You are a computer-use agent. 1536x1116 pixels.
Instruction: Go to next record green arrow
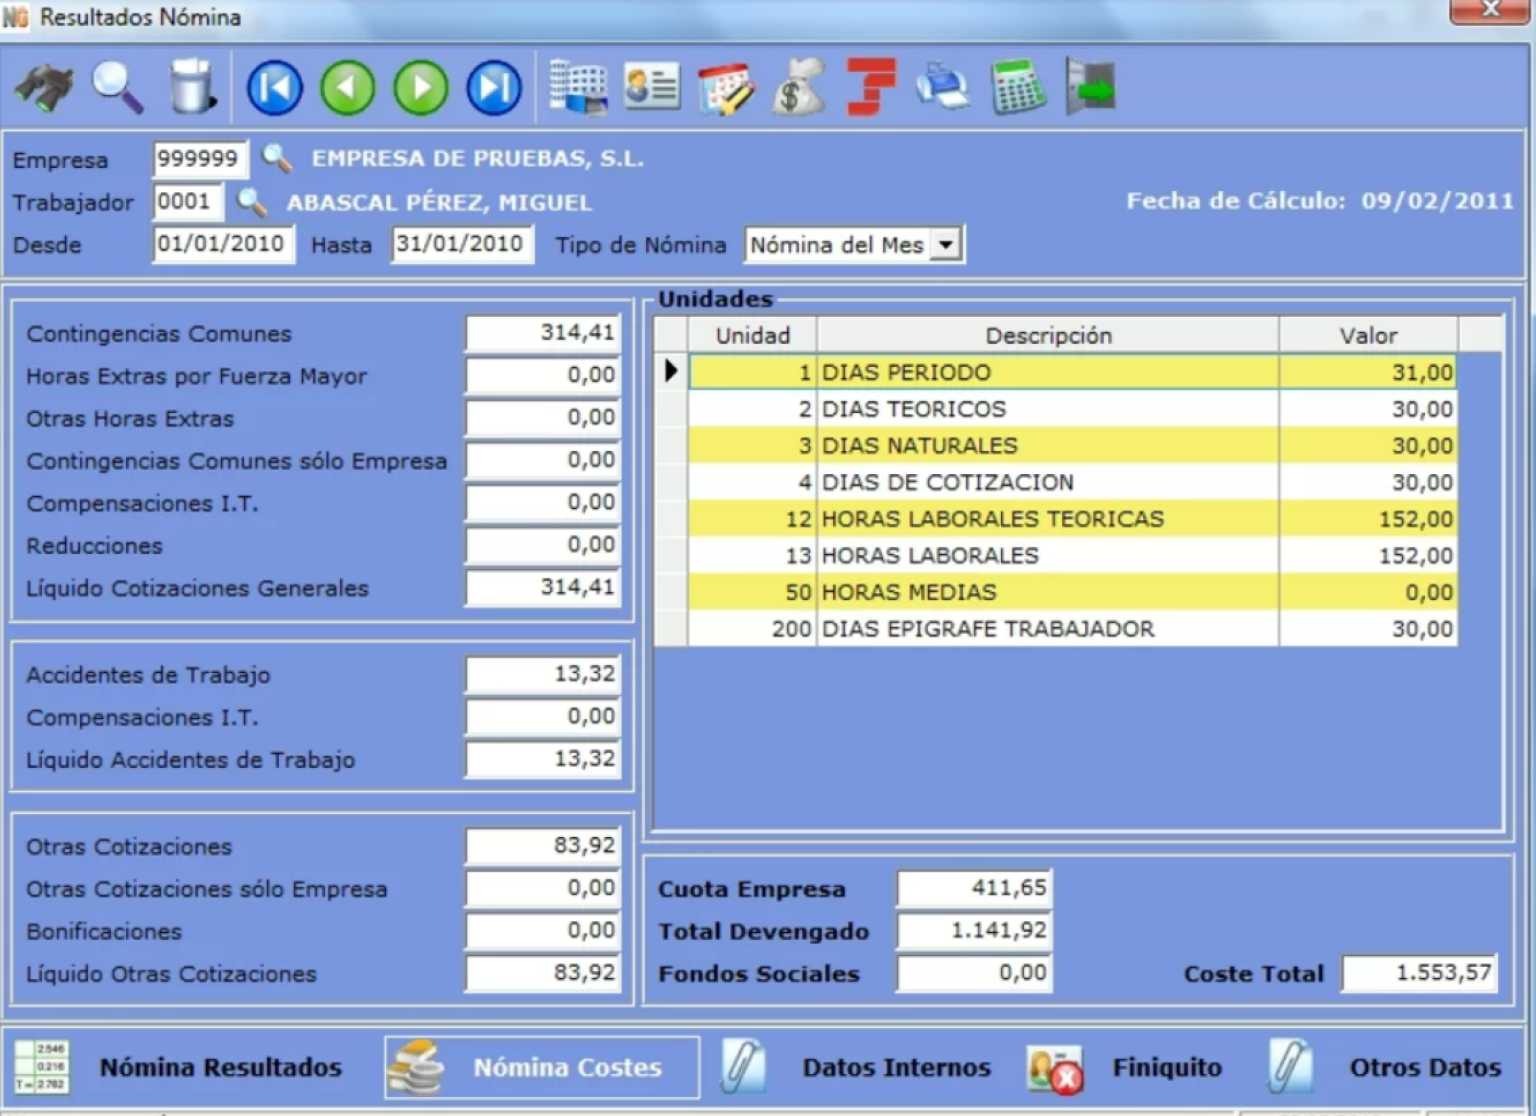[x=421, y=88]
